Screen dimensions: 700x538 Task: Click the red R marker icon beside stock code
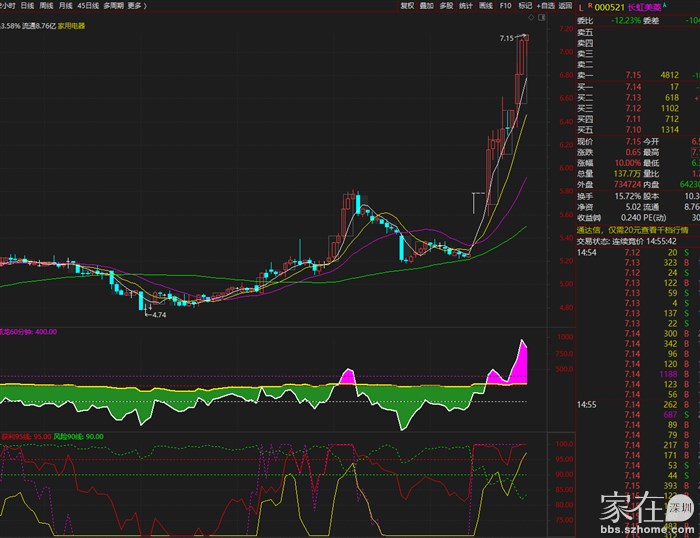click(x=589, y=6)
